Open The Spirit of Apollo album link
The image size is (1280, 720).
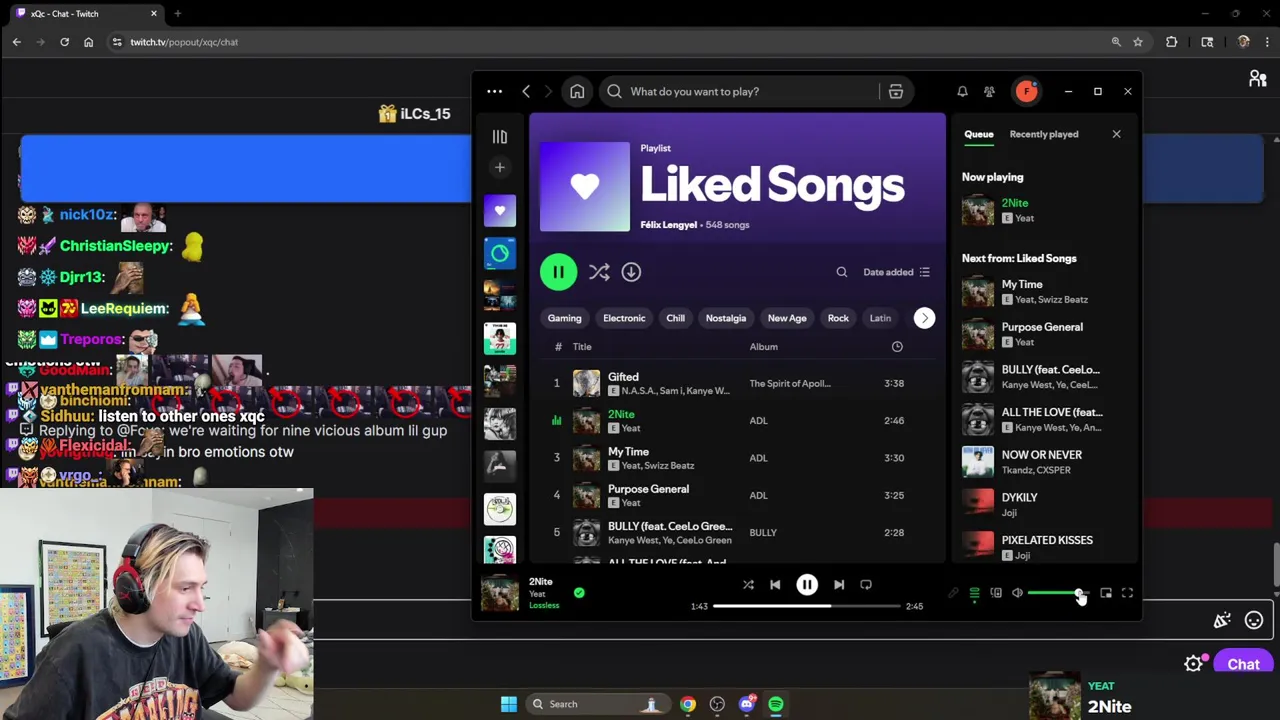coord(790,384)
